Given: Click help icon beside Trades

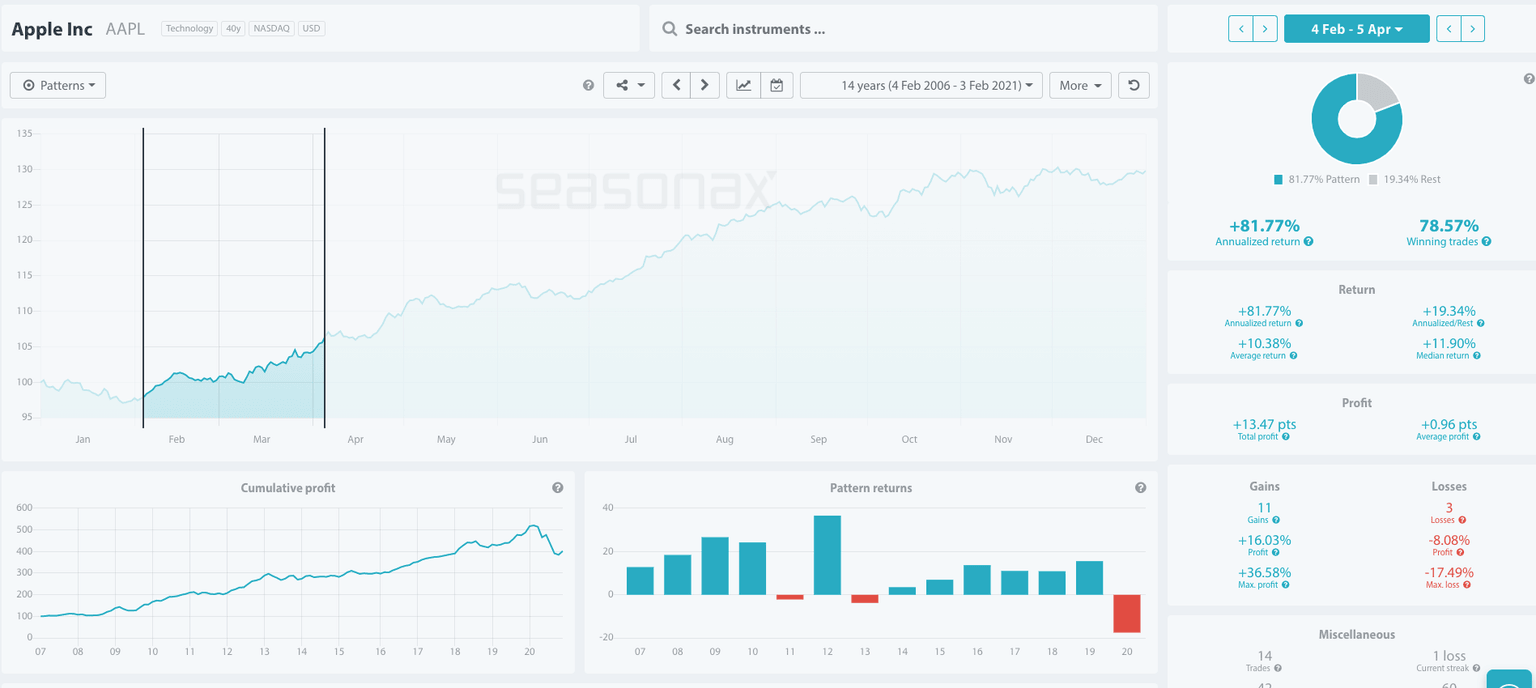Looking at the screenshot, I should pyautogui.click(x=1278, y=668).
